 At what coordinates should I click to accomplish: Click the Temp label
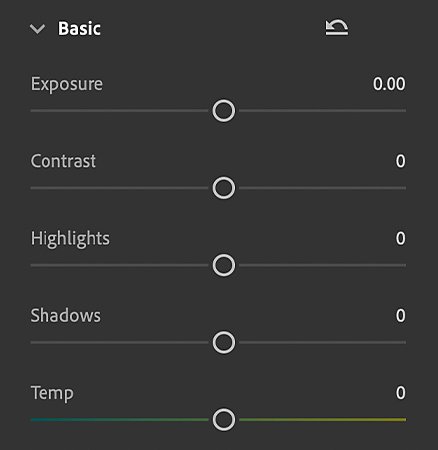(x=52, y=394)
